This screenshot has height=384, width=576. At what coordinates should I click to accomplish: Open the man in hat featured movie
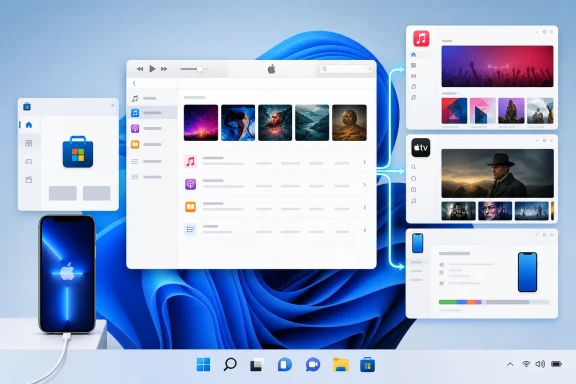[497, 173]
